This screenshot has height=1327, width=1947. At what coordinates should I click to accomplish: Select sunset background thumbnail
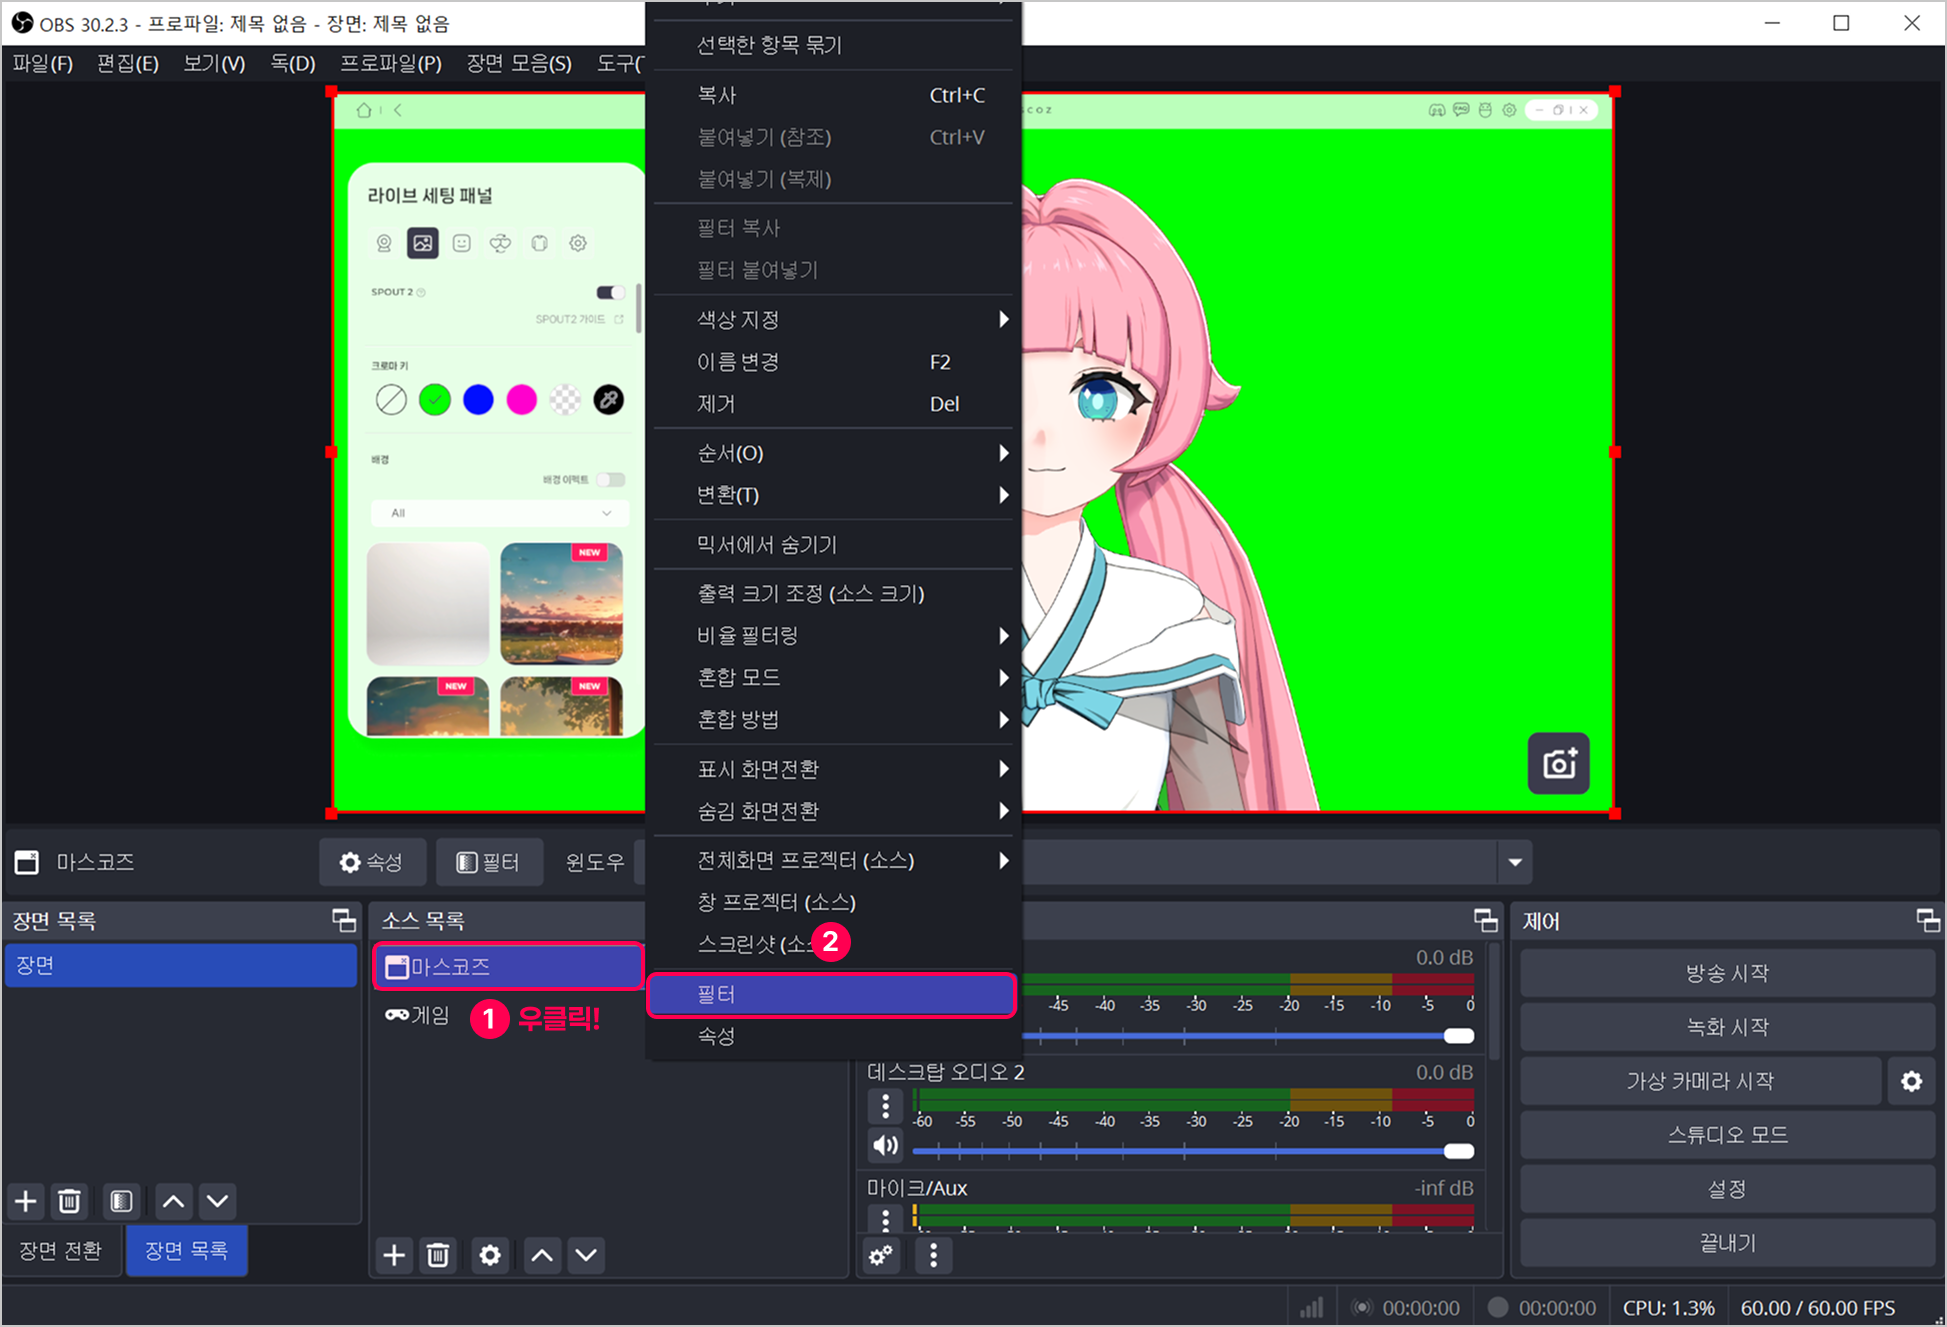(562, 604)
